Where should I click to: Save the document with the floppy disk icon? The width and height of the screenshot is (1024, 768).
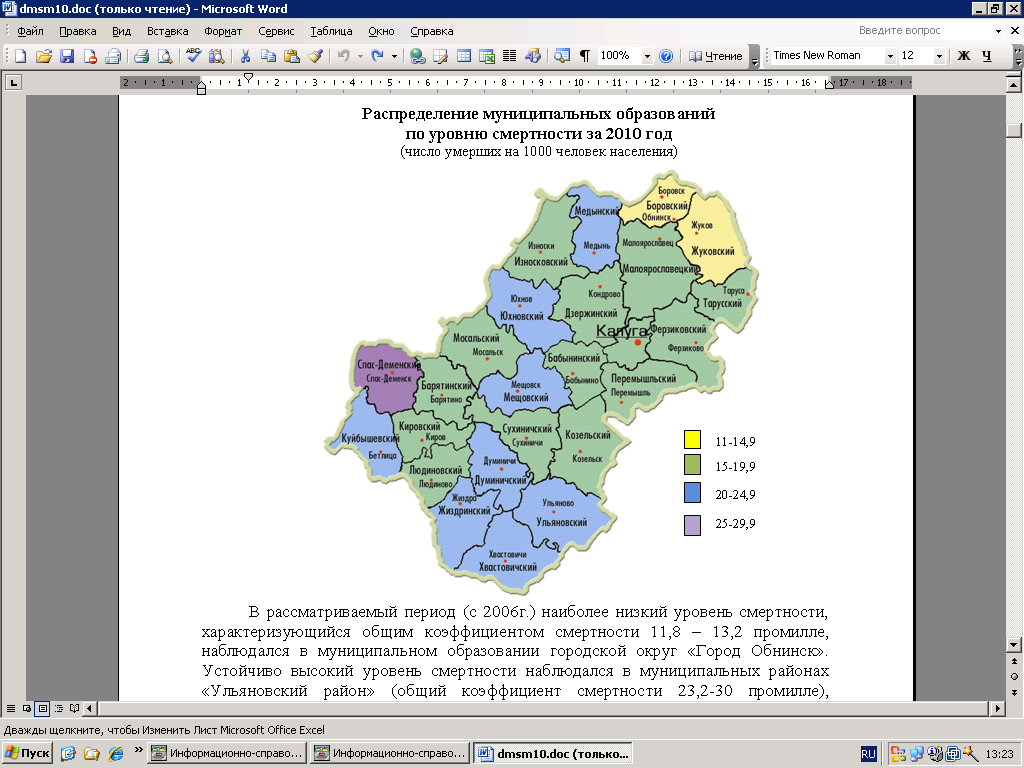click(x=67, y=56)
